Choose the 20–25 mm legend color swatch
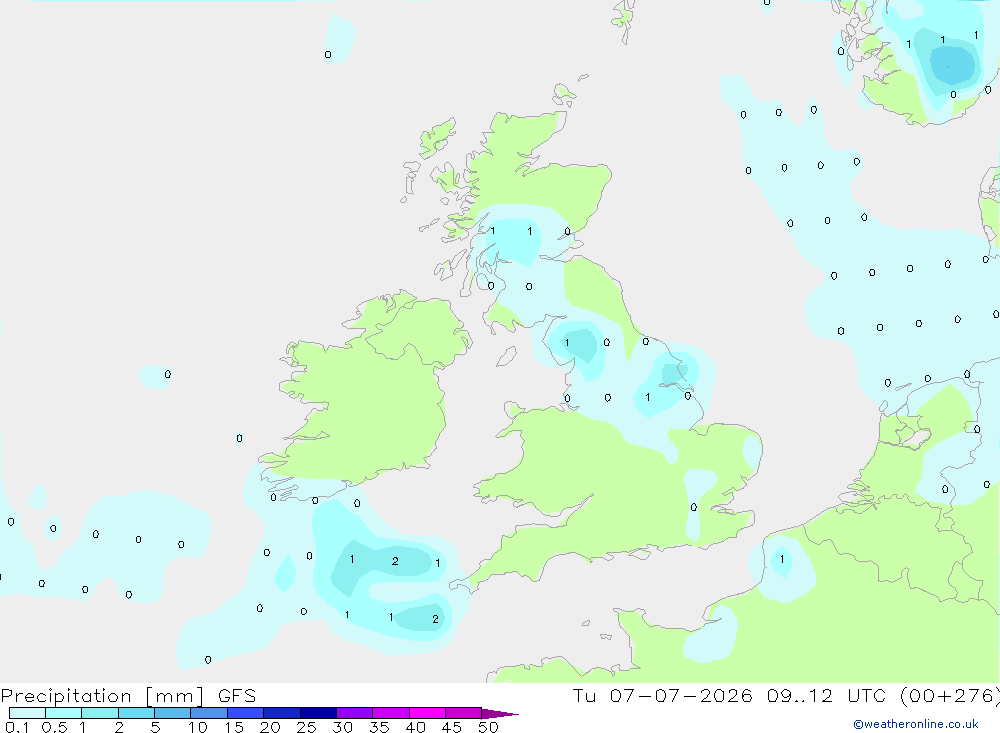Screen dimensions: 1000x733 281,713
